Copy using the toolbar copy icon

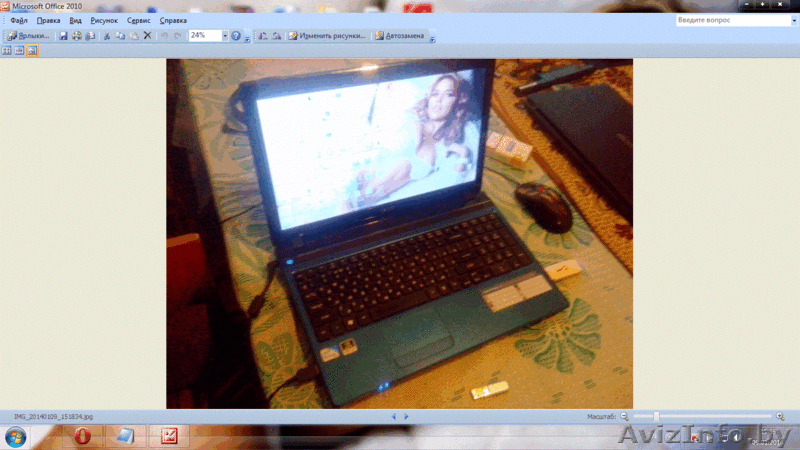point(120,36)
